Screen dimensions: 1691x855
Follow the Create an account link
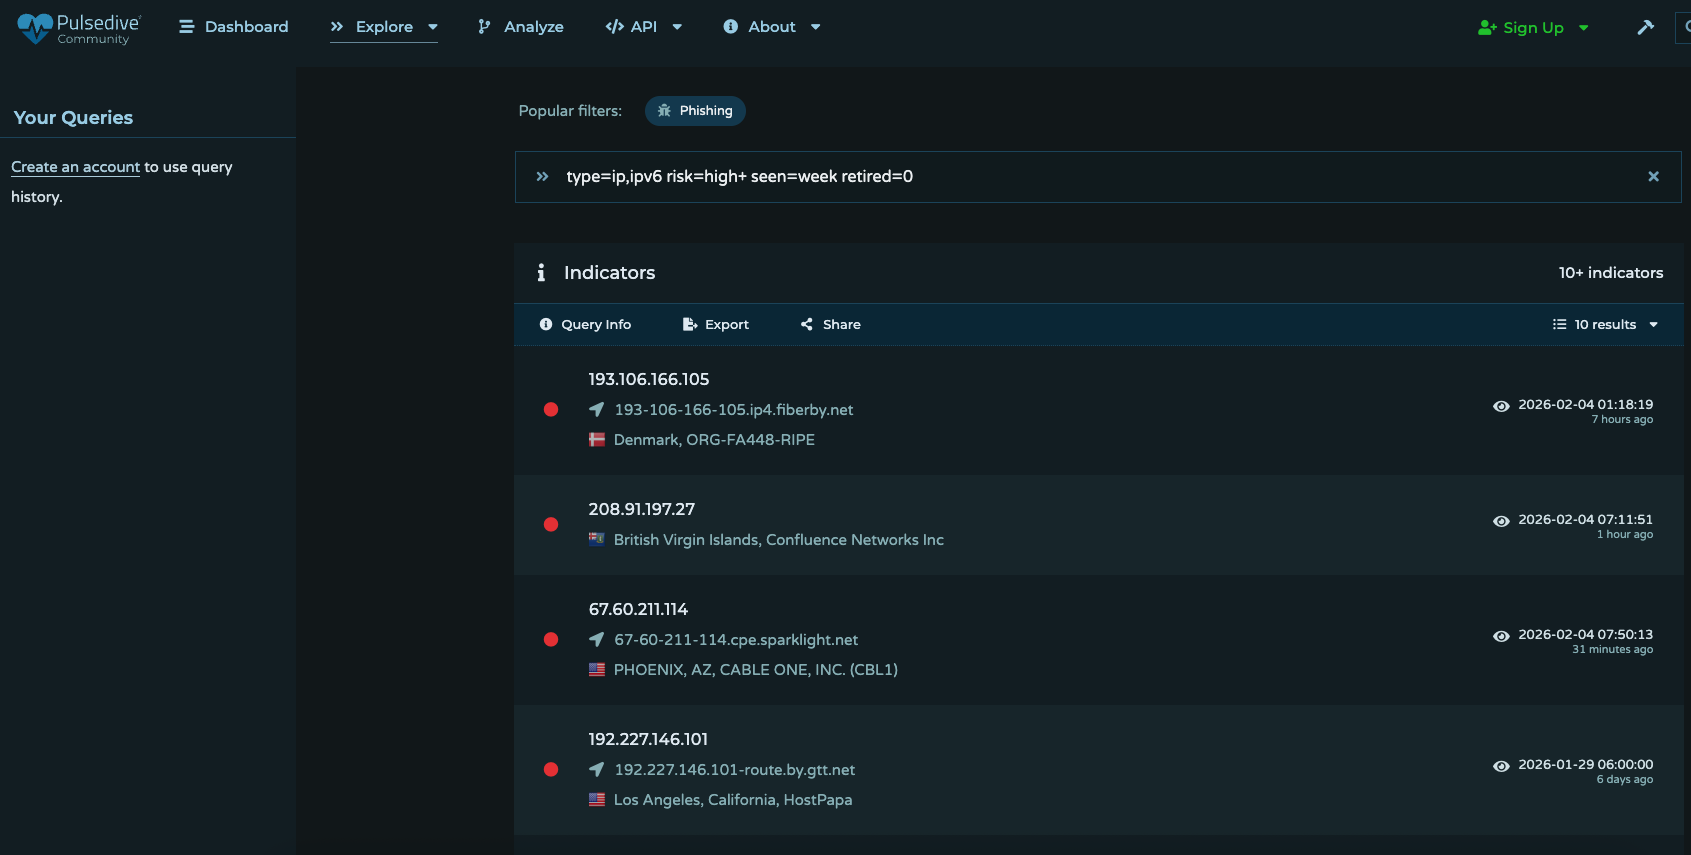75,167
